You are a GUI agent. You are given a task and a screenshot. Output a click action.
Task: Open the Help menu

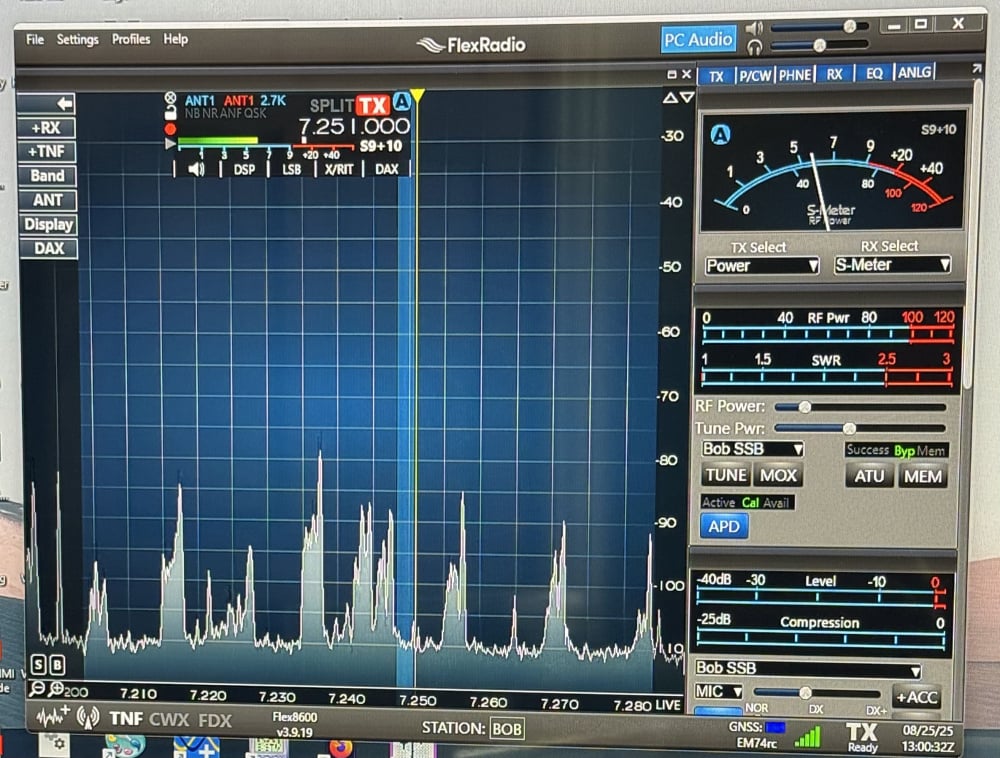coord(175,40)
